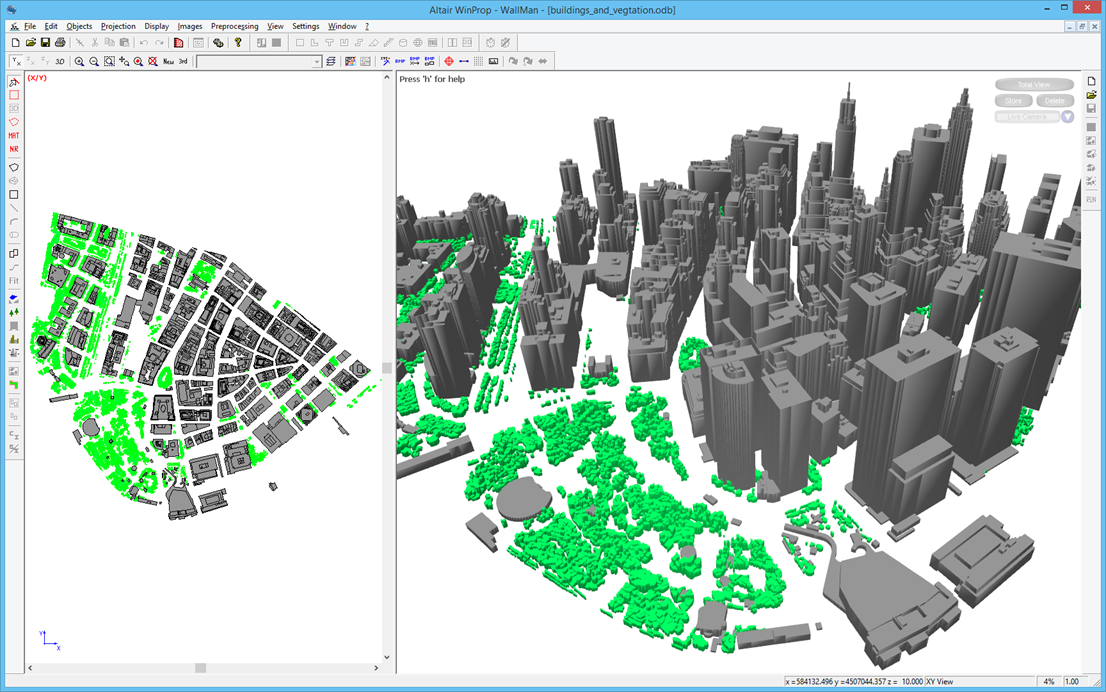Screen dimensions: 1106x692
Task: Open the Projection menu
Action: pos(118,26)
